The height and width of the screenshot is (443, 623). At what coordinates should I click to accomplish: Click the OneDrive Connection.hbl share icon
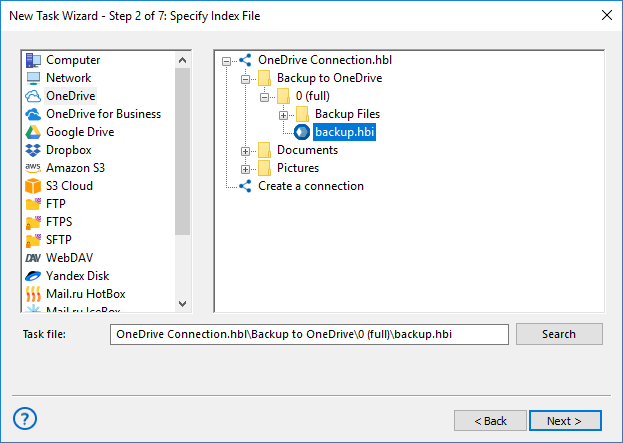(x=245, y=60)
